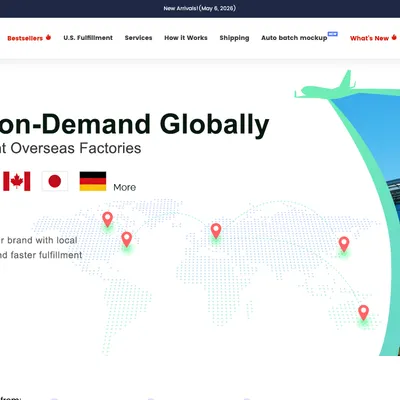Screen dimensions: 400x400
Task: Select the eastern US map pin
Action: (127, 240)
